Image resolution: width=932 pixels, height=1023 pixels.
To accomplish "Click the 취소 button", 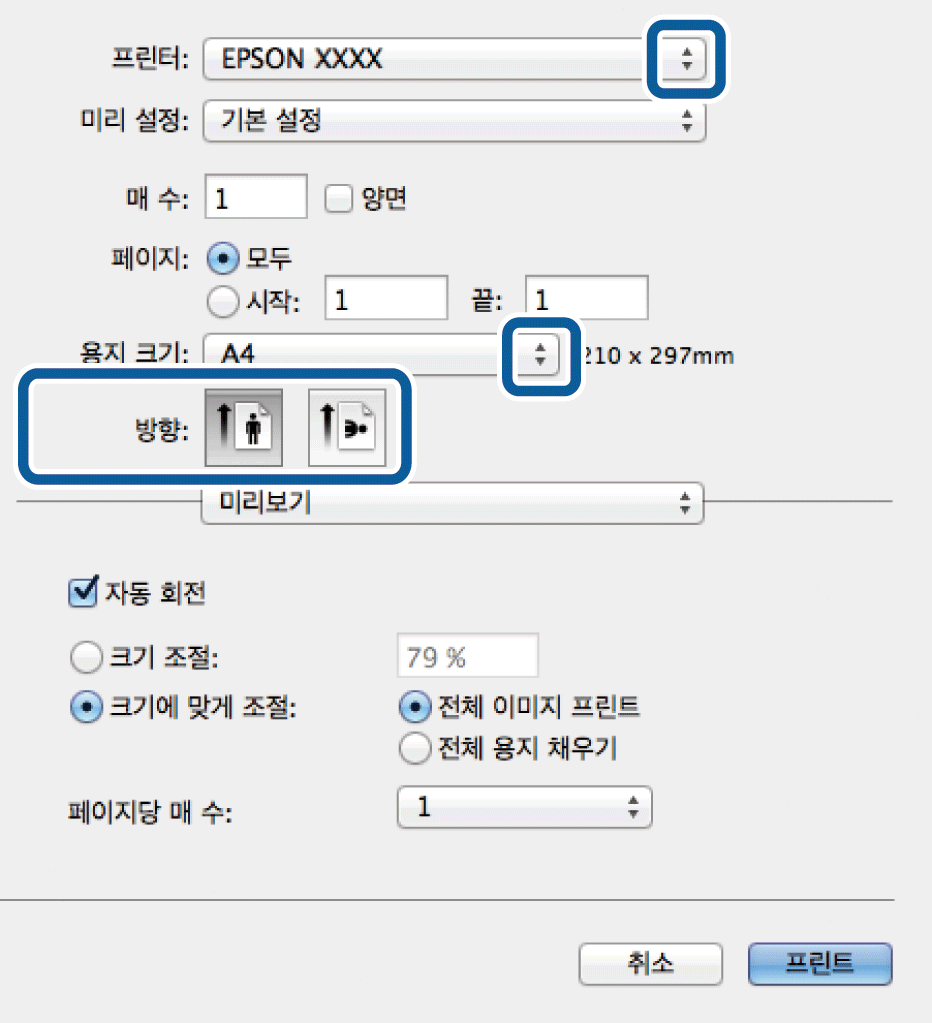I will click(x=650, y=964).
